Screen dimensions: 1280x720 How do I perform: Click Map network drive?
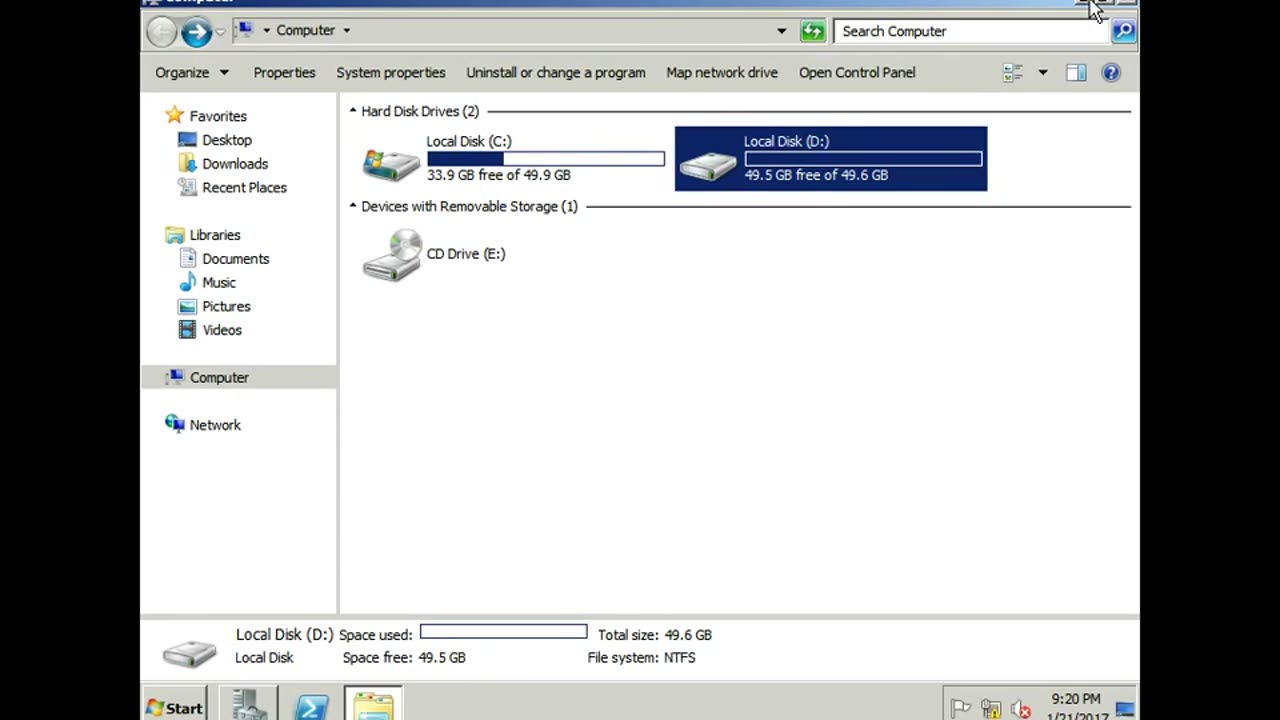coord(722,72)
